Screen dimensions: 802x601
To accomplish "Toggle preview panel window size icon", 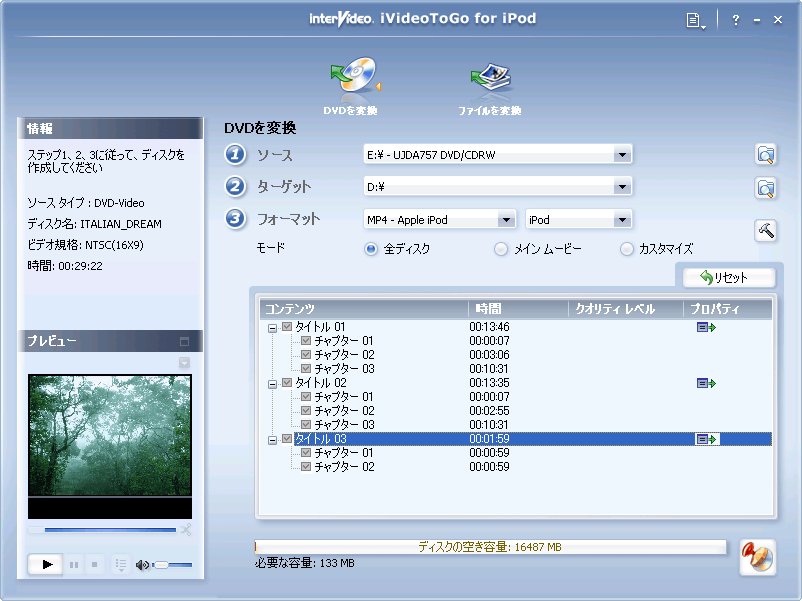I will click(x=185, y=341).
